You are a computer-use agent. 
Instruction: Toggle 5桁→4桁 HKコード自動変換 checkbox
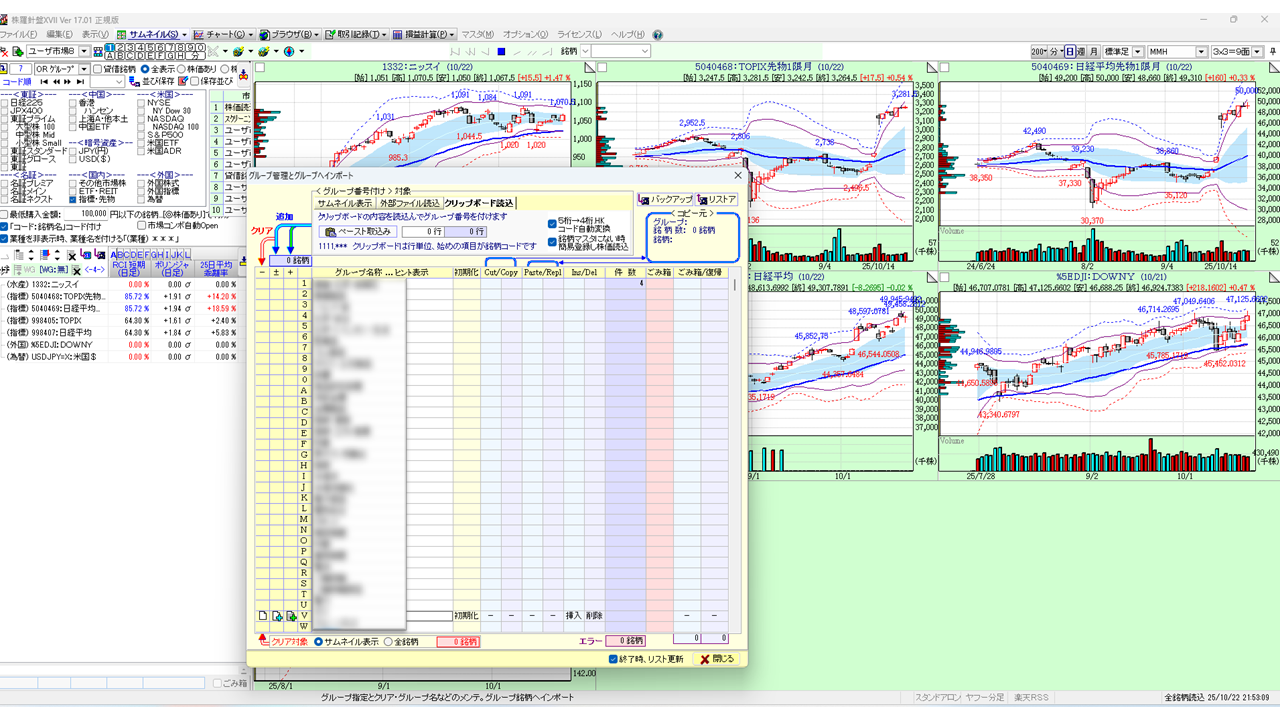click(553, 224)
